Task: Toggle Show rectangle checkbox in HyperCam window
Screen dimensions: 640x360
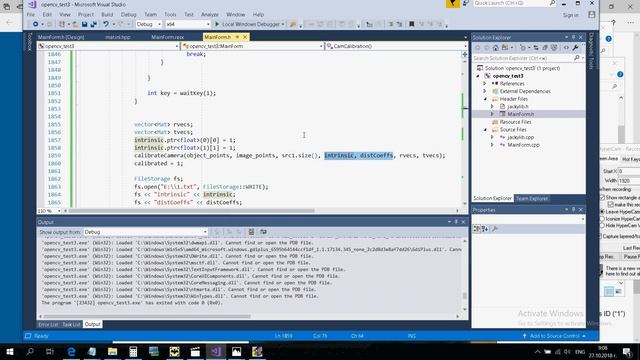Action: coord(602,198)
